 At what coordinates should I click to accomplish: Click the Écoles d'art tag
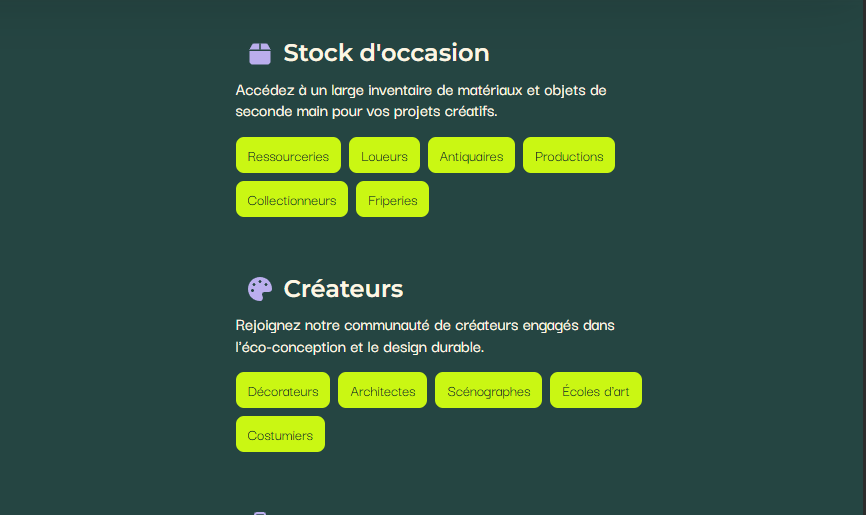596,390
